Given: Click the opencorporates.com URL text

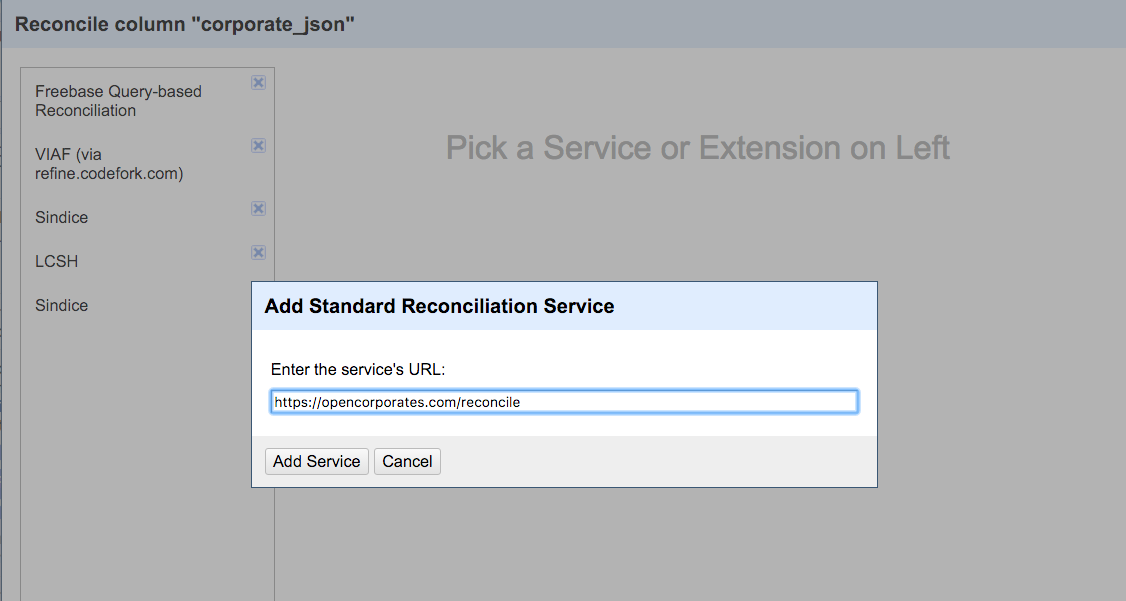Looking at the screenshot, I should [x=398, y=402].
